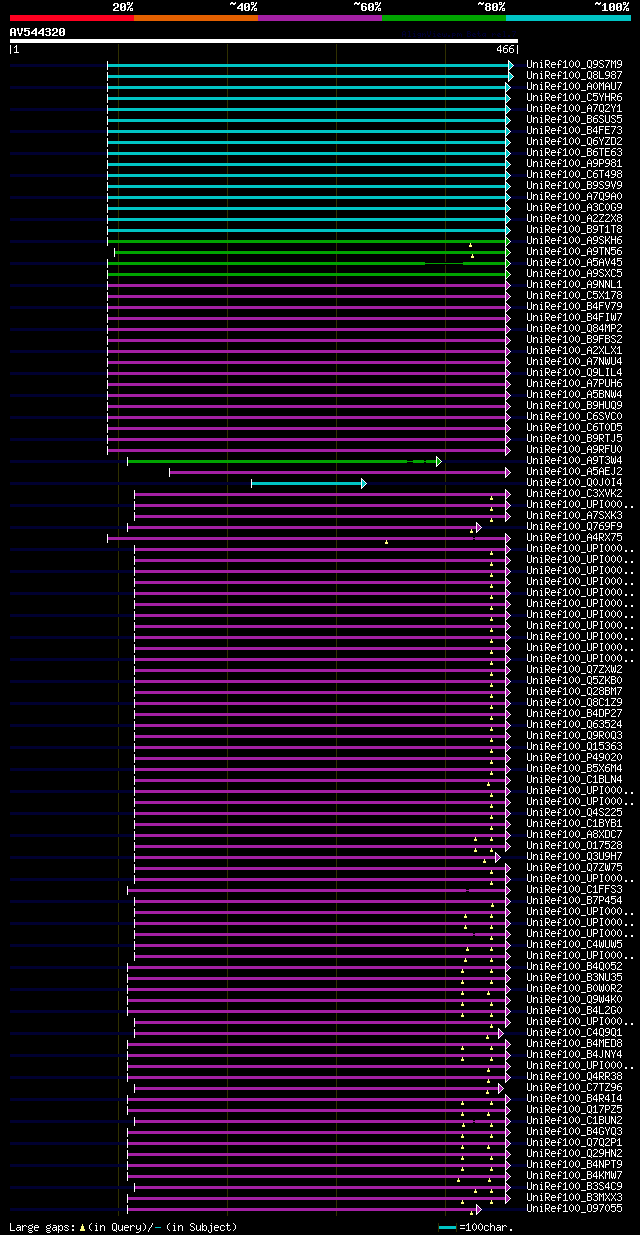The image size is (640, 1235).
Task: Open hit UniRef100_A9SKH6
Action: click(x=574, y=240)
